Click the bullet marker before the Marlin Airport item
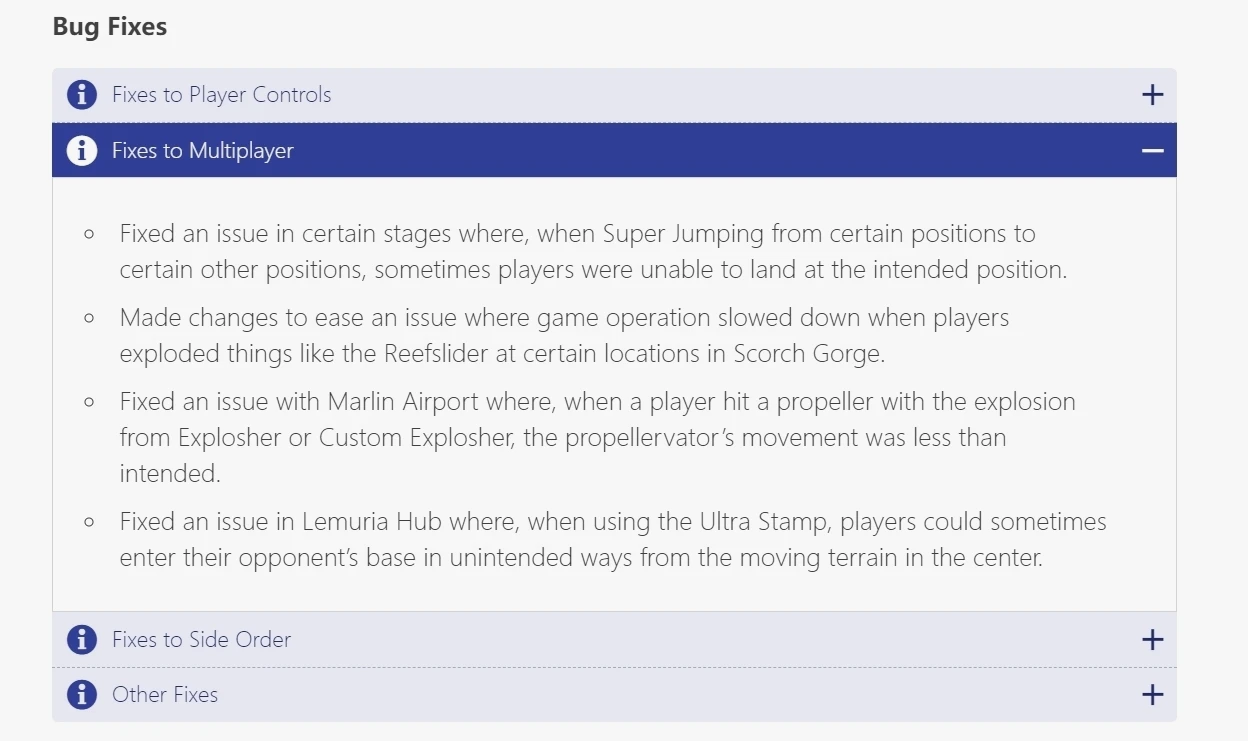1248x741 pixels. pos(90,402)
